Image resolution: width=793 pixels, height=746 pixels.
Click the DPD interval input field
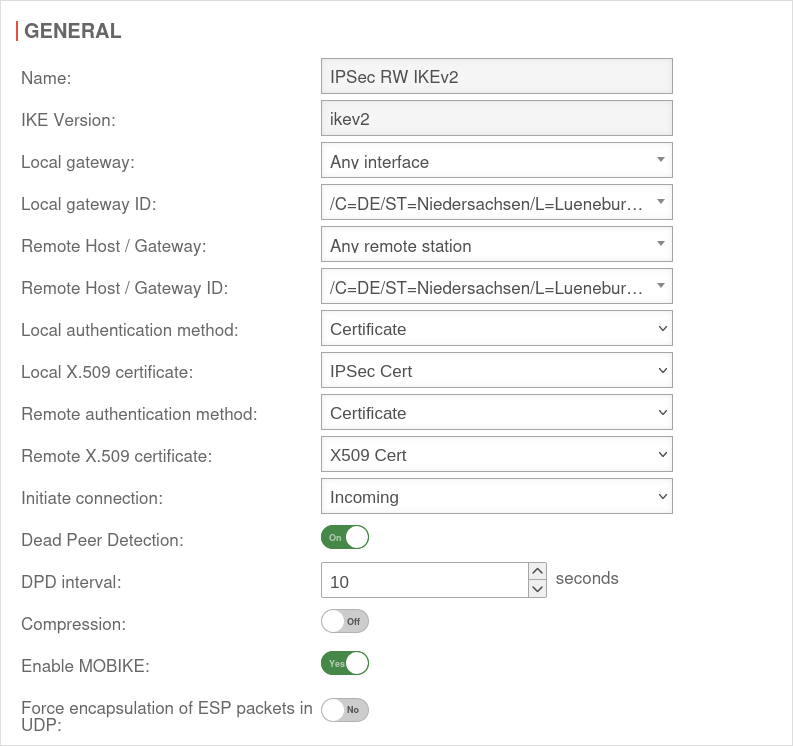click(x=424, y=581)
